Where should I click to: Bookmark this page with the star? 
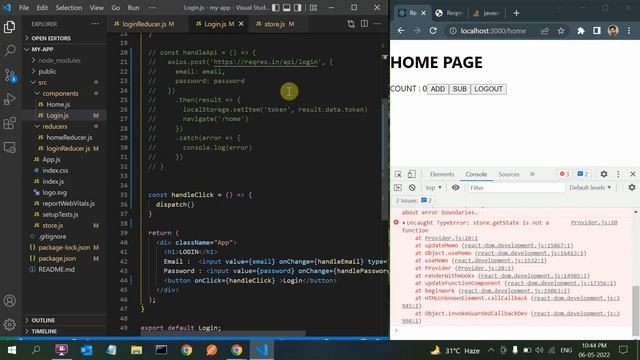[561, 31]
